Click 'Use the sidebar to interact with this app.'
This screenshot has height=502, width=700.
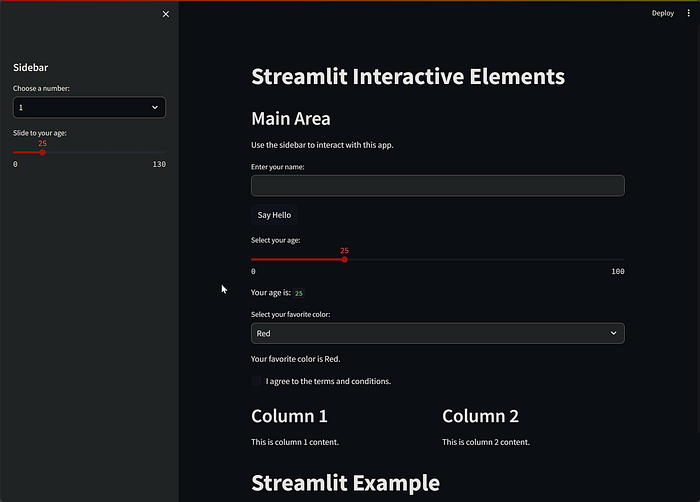322,145
